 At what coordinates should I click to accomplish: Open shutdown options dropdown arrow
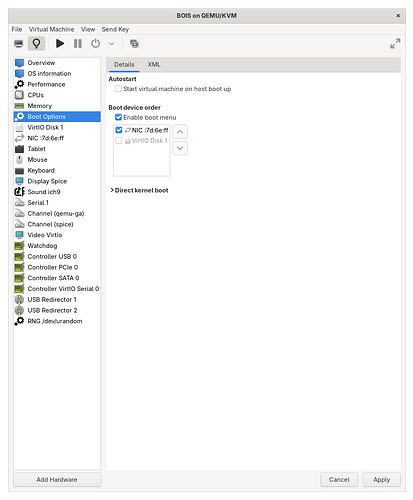point(112,44)
